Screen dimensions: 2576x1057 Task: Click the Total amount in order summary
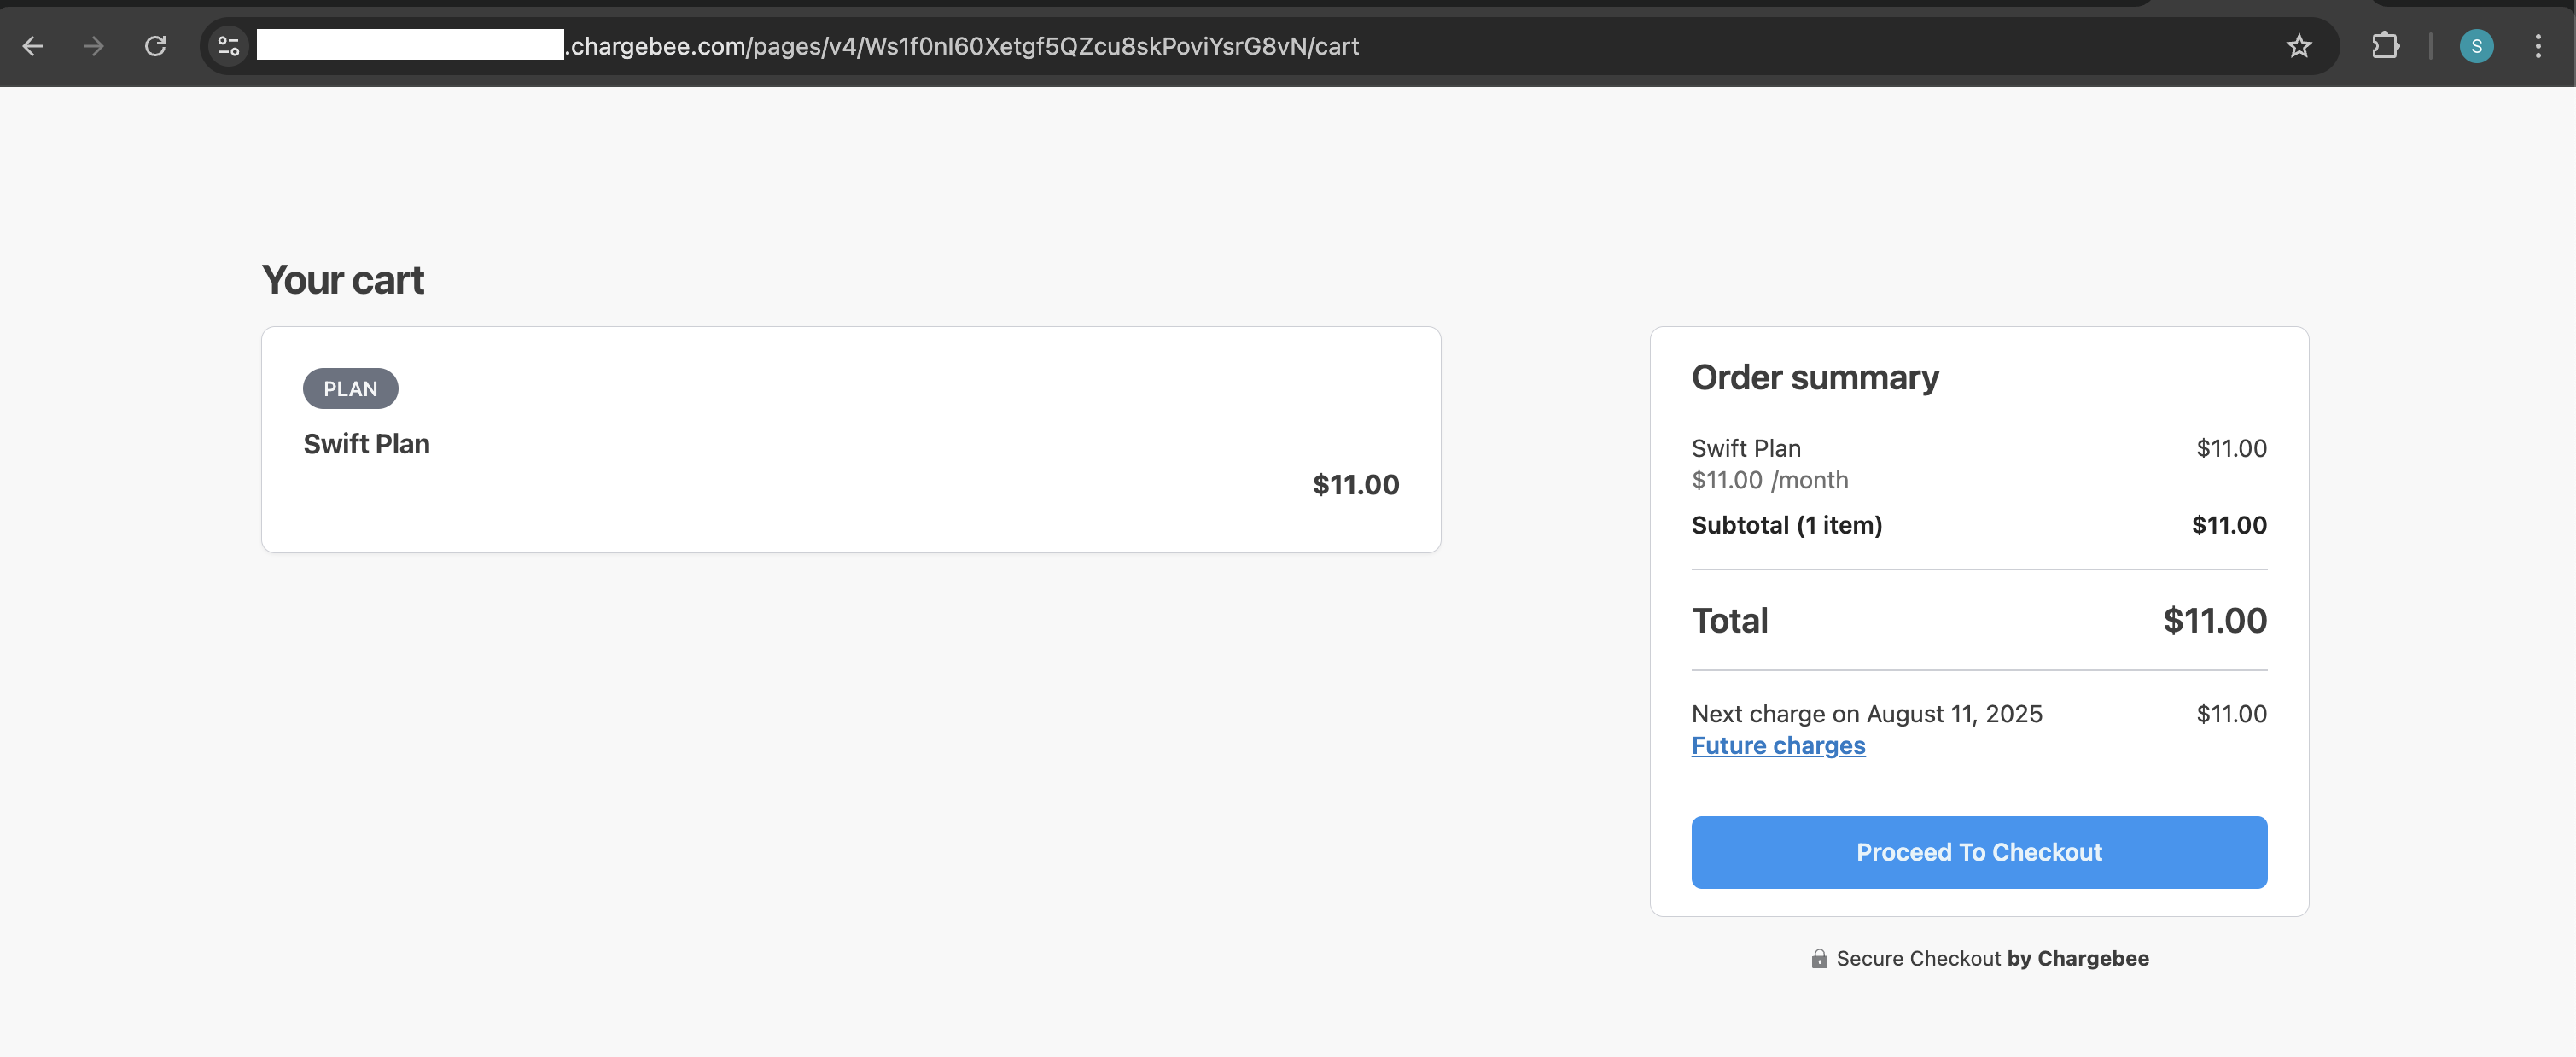[x=2215, y=620]
